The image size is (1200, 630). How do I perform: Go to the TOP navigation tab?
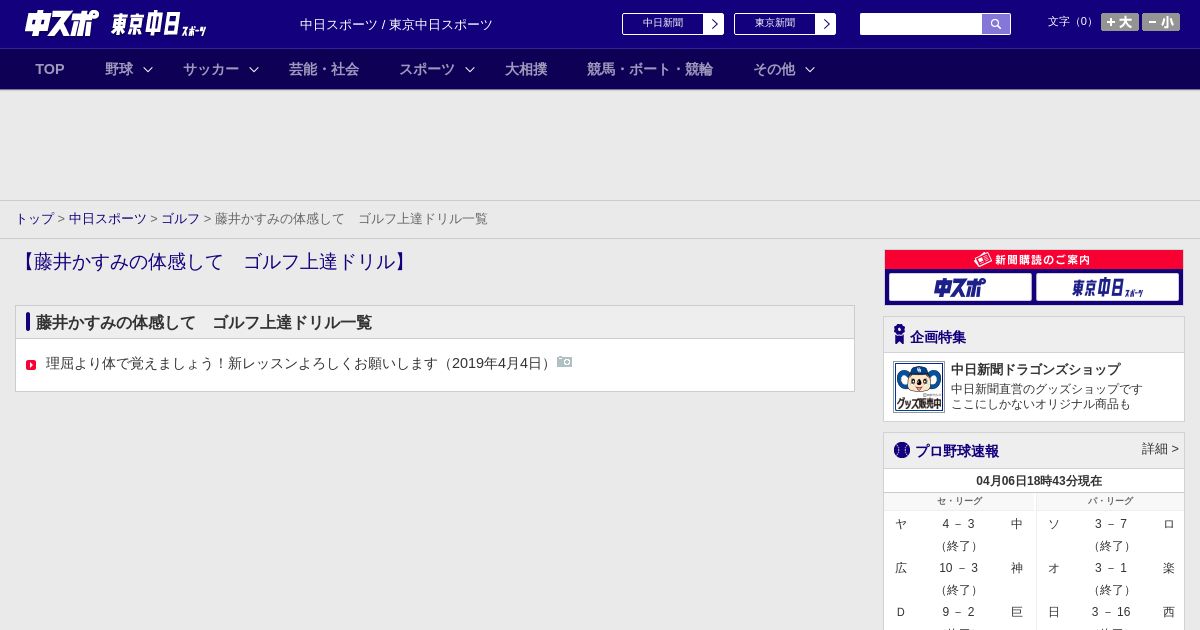[x=50, y=69]
